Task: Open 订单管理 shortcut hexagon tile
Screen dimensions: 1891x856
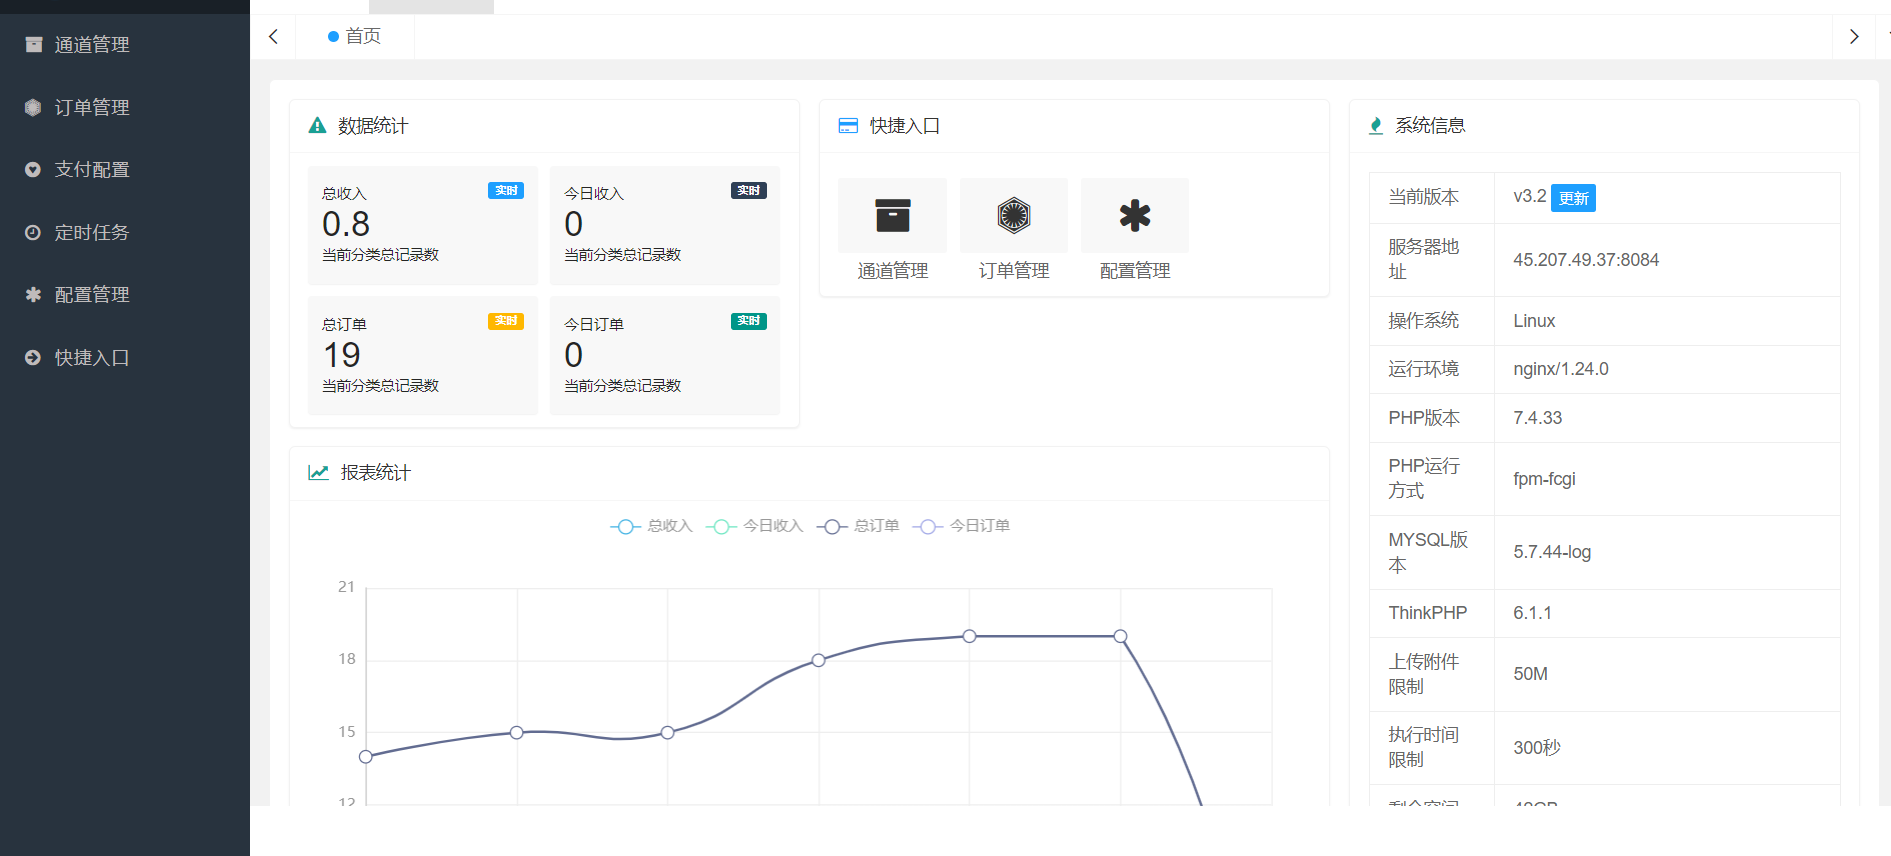Action: point(1013,215)
